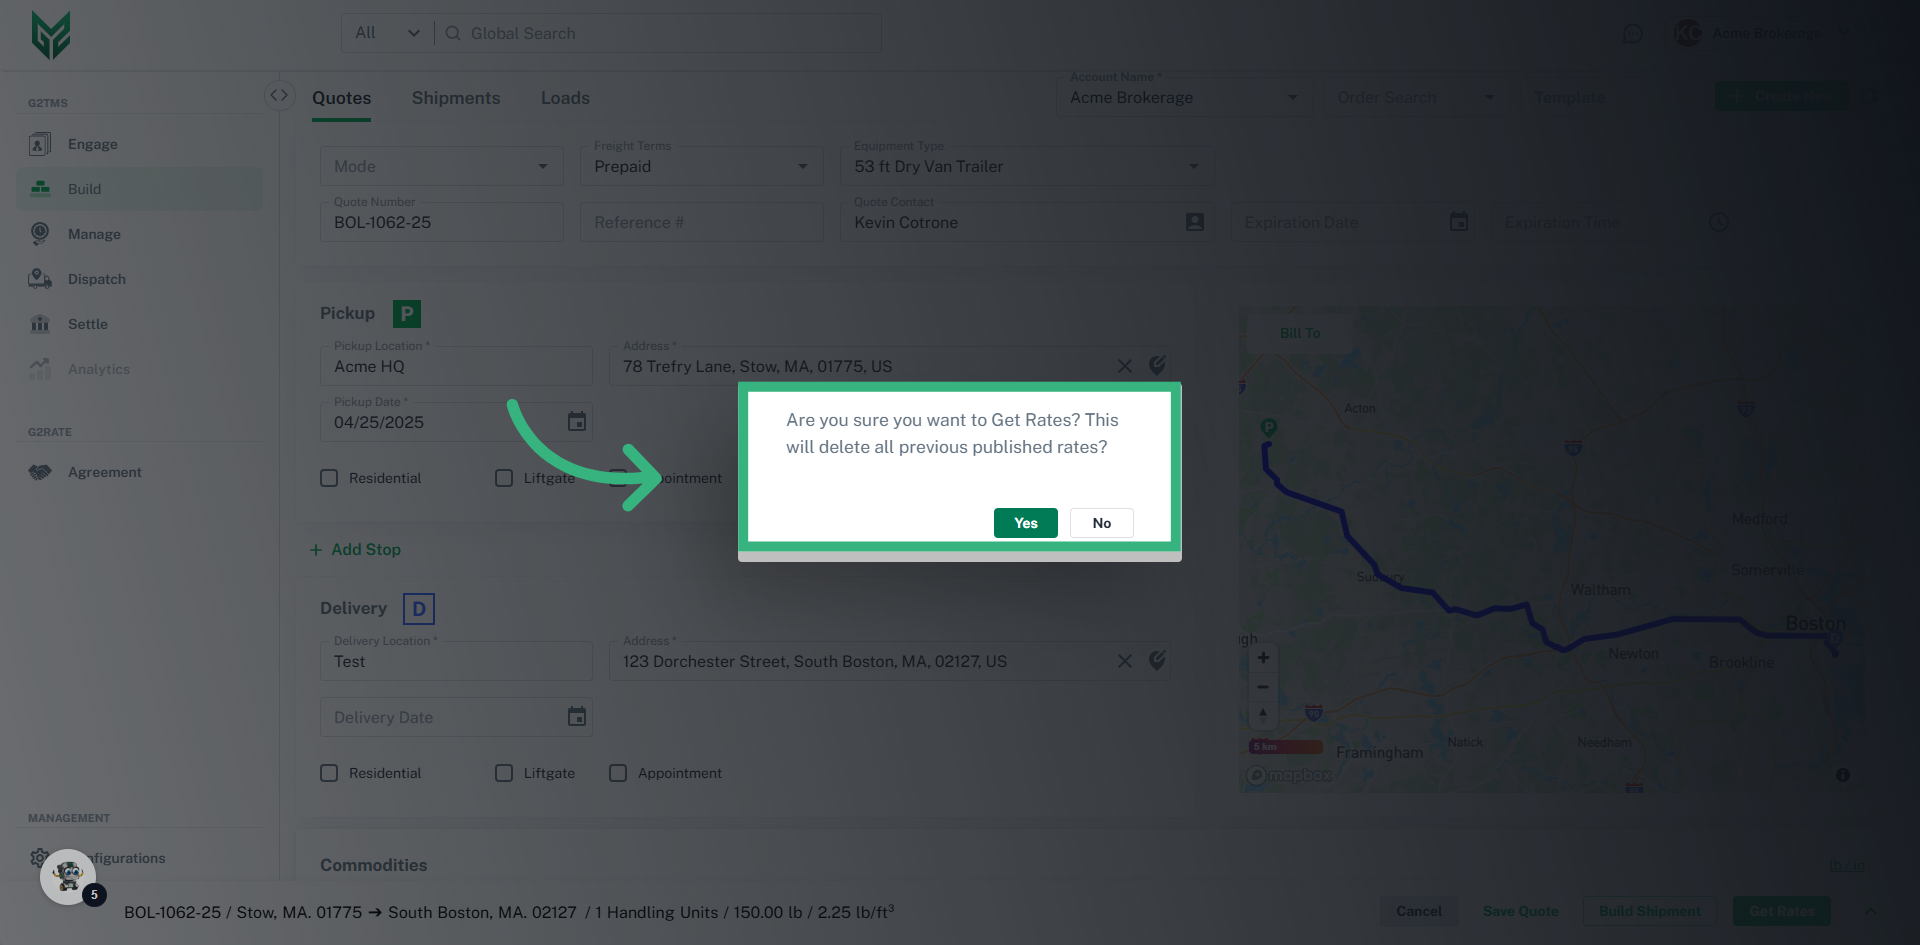Clear the pickup address with X
Image resolution: width=1920 pixels, height=945 pixels.
[x=1125, y=366]
